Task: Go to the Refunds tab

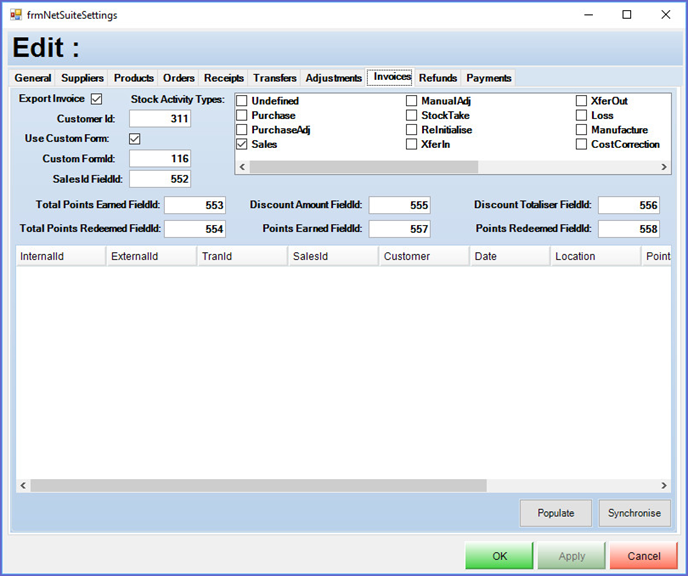Action: pyautogui.click(x=438, y=78)
